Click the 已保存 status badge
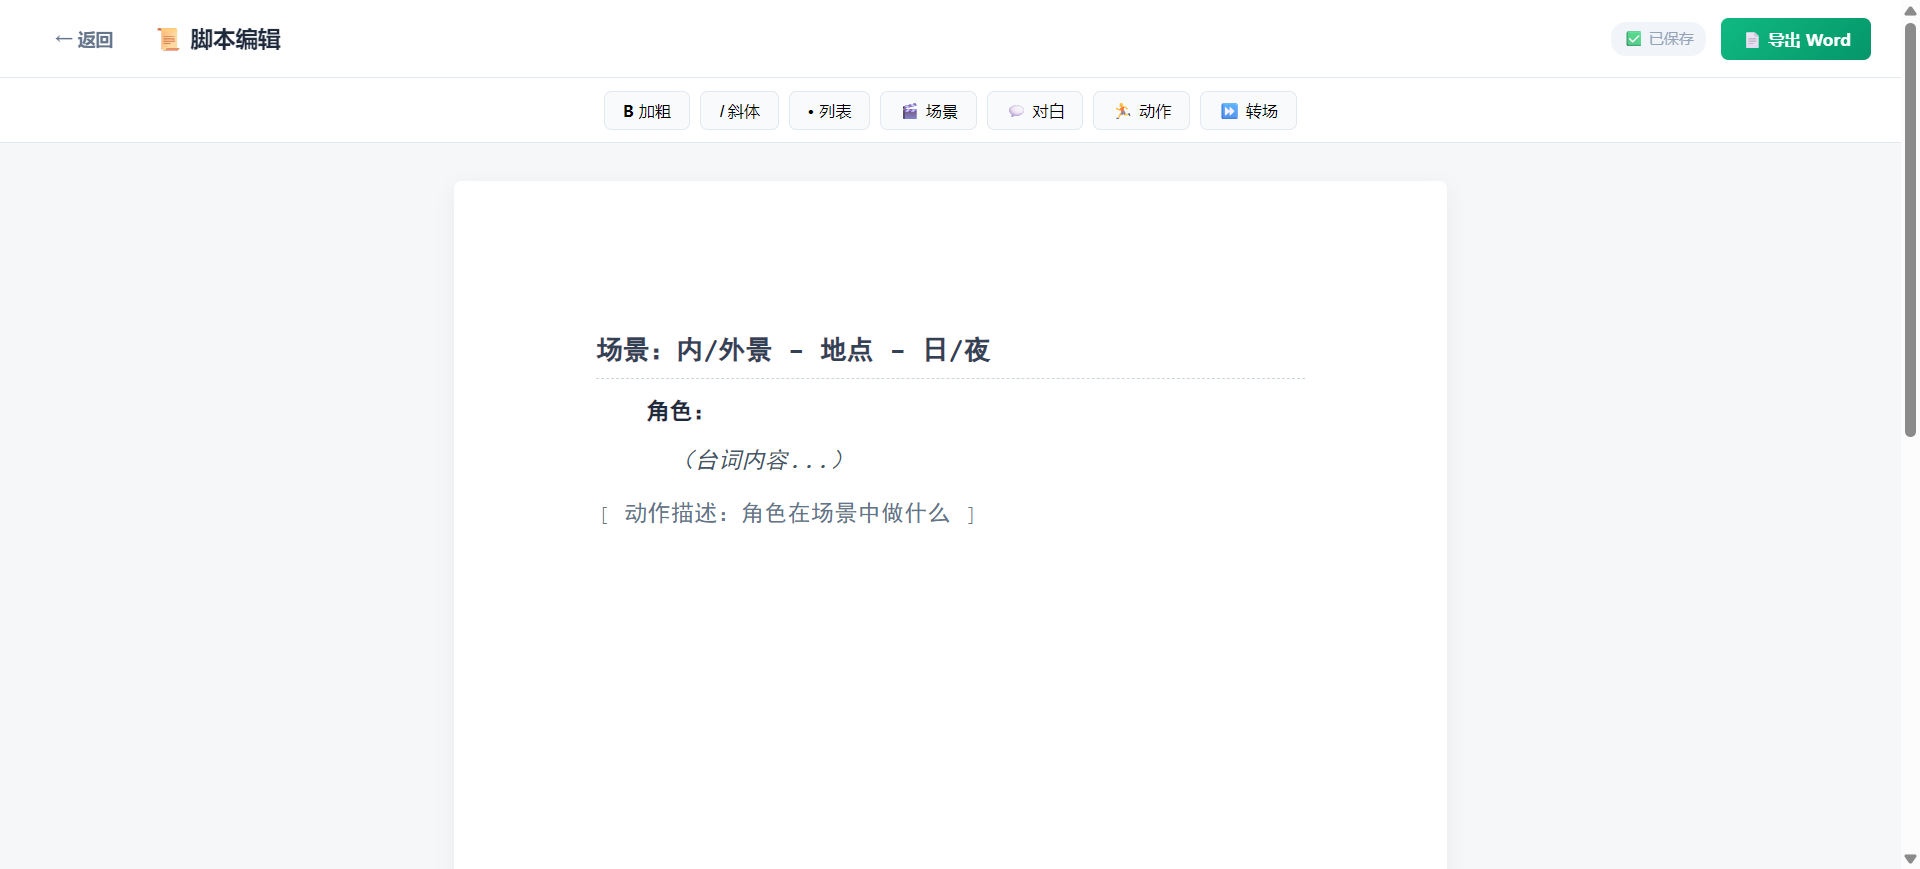The width and height of the screenshot is (1920, 869). [x=1659, y=39]
